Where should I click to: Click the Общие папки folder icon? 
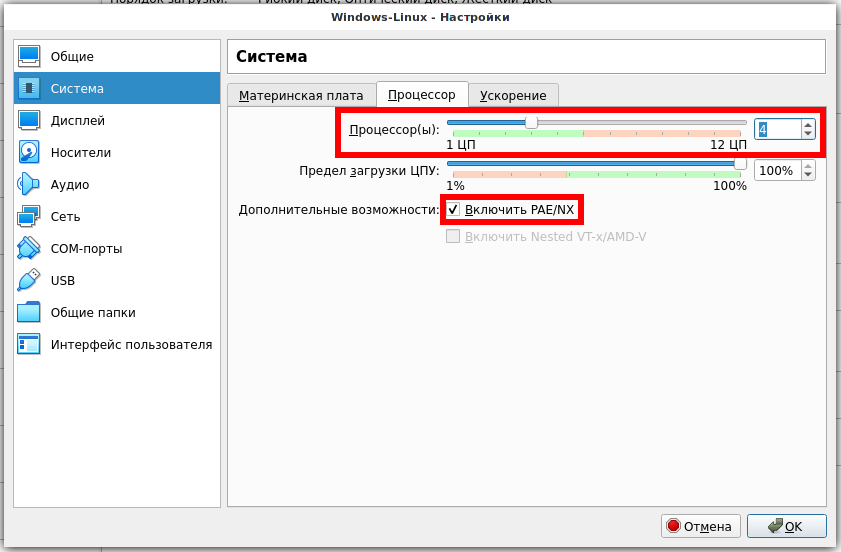(29, 313)
